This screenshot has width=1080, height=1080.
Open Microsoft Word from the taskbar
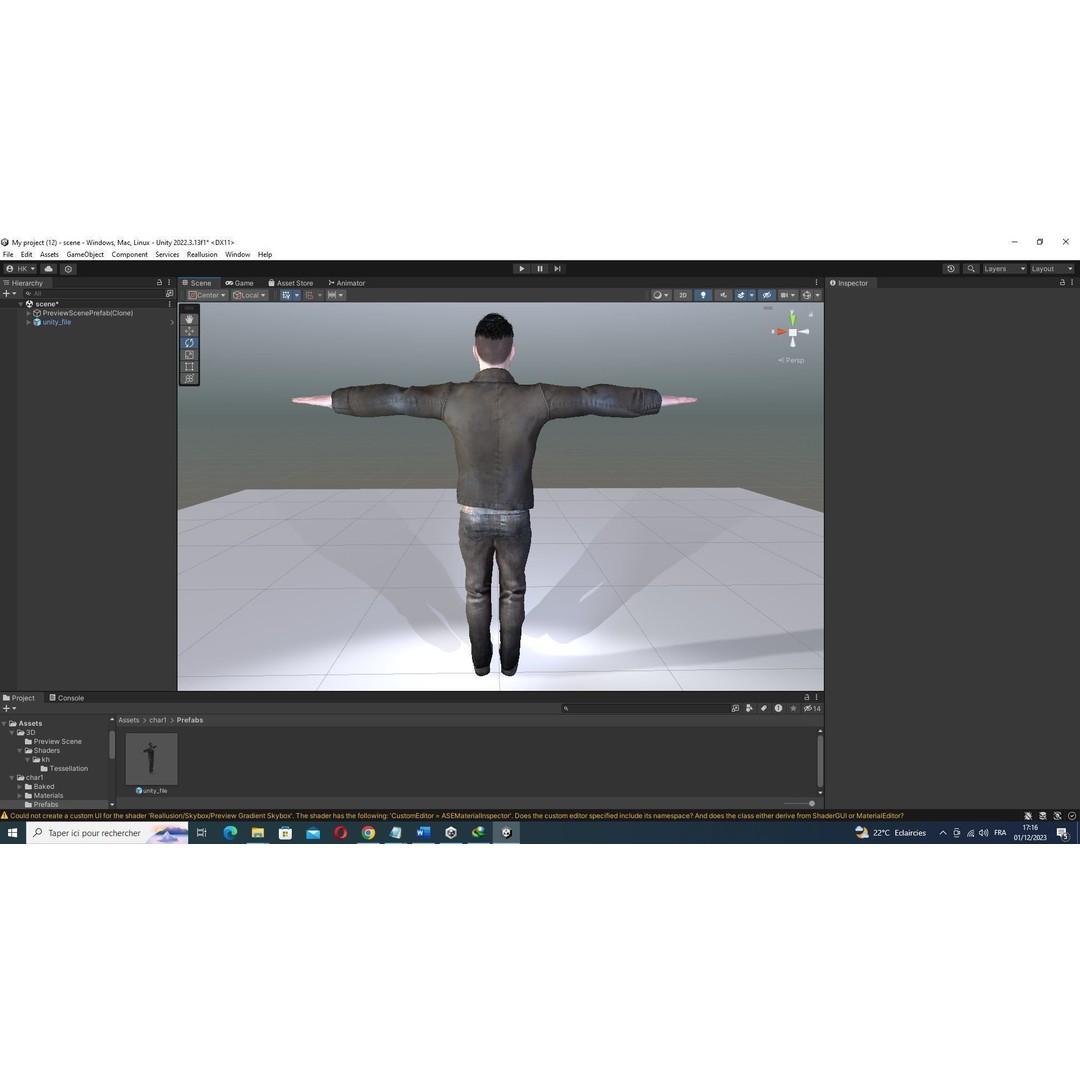click(423, 833)
